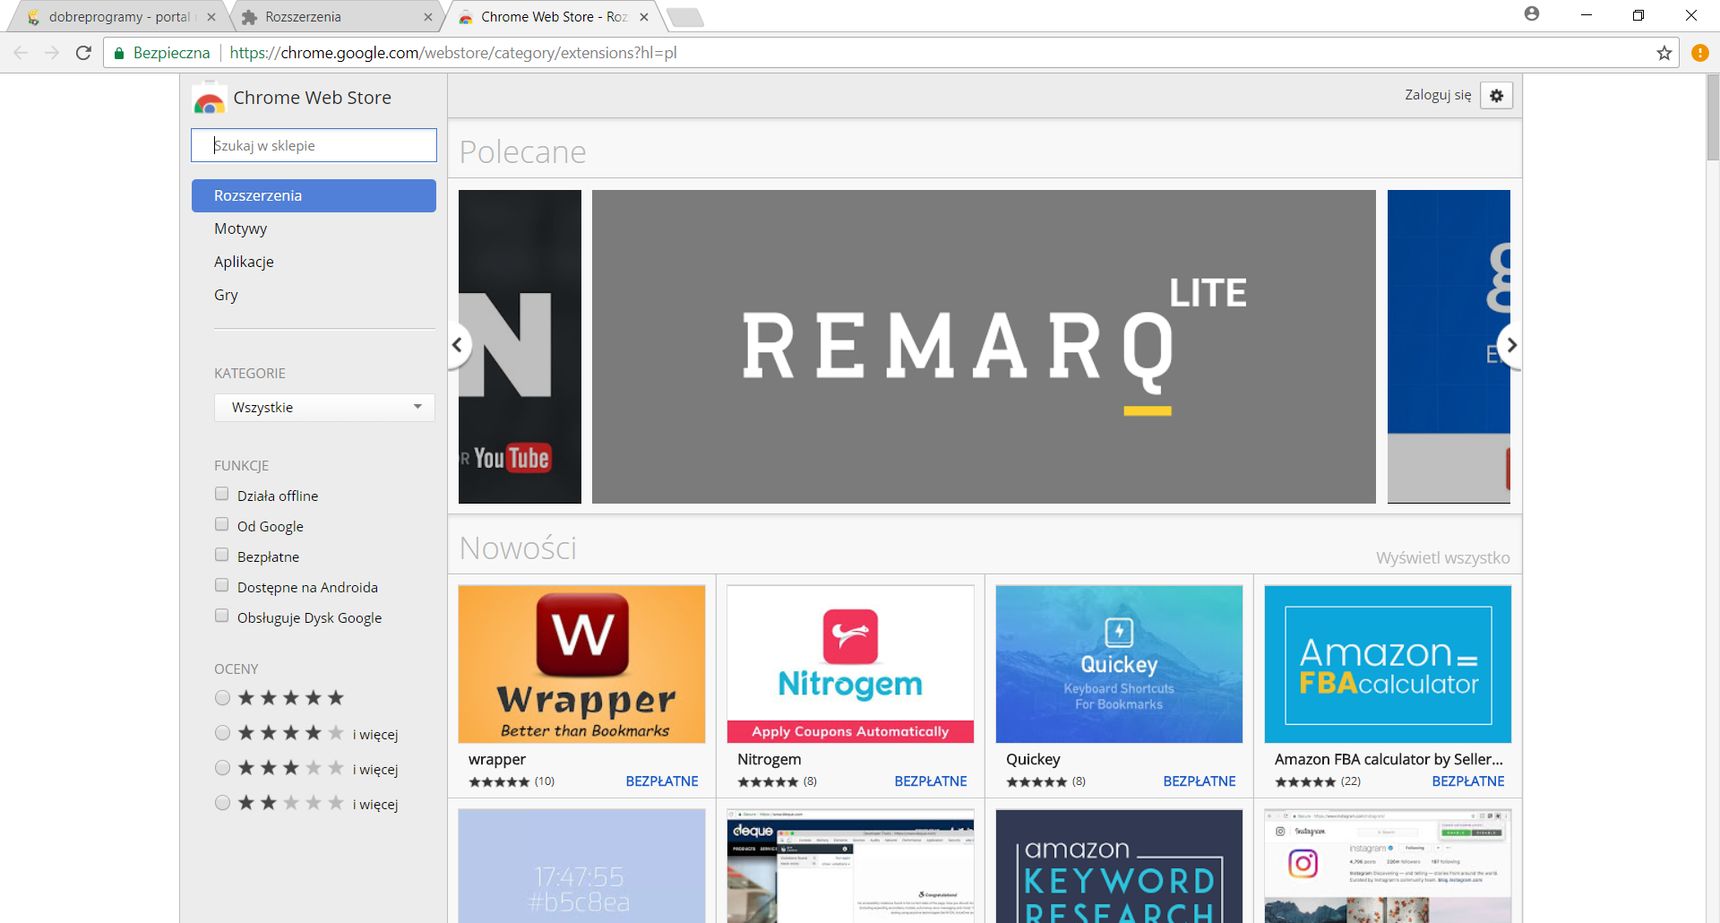Enable the Działa offline filter
This screenshot has width=1720, height=923.
pyautogui.click(x=222, y=494)
